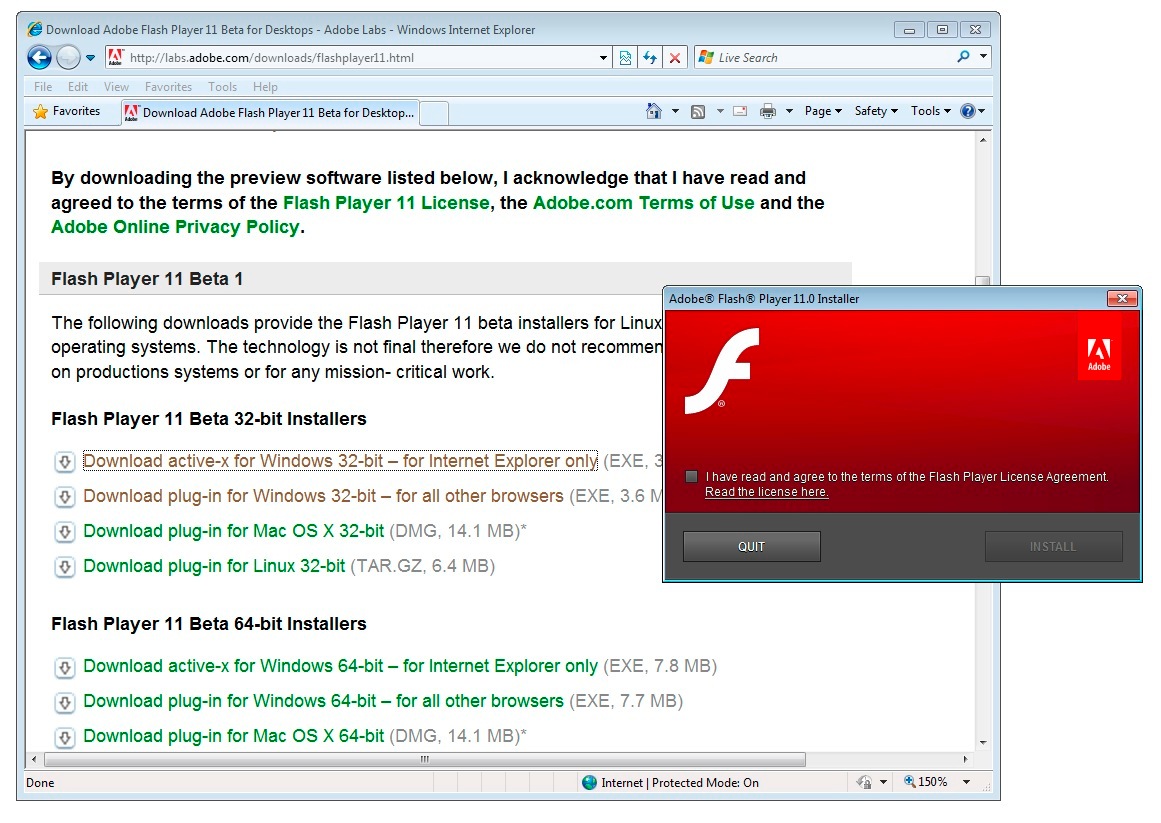Click the Adobe logo in the installer
The height and width of the screenshot is (823, 1161).
click(x=1099, y=353)
